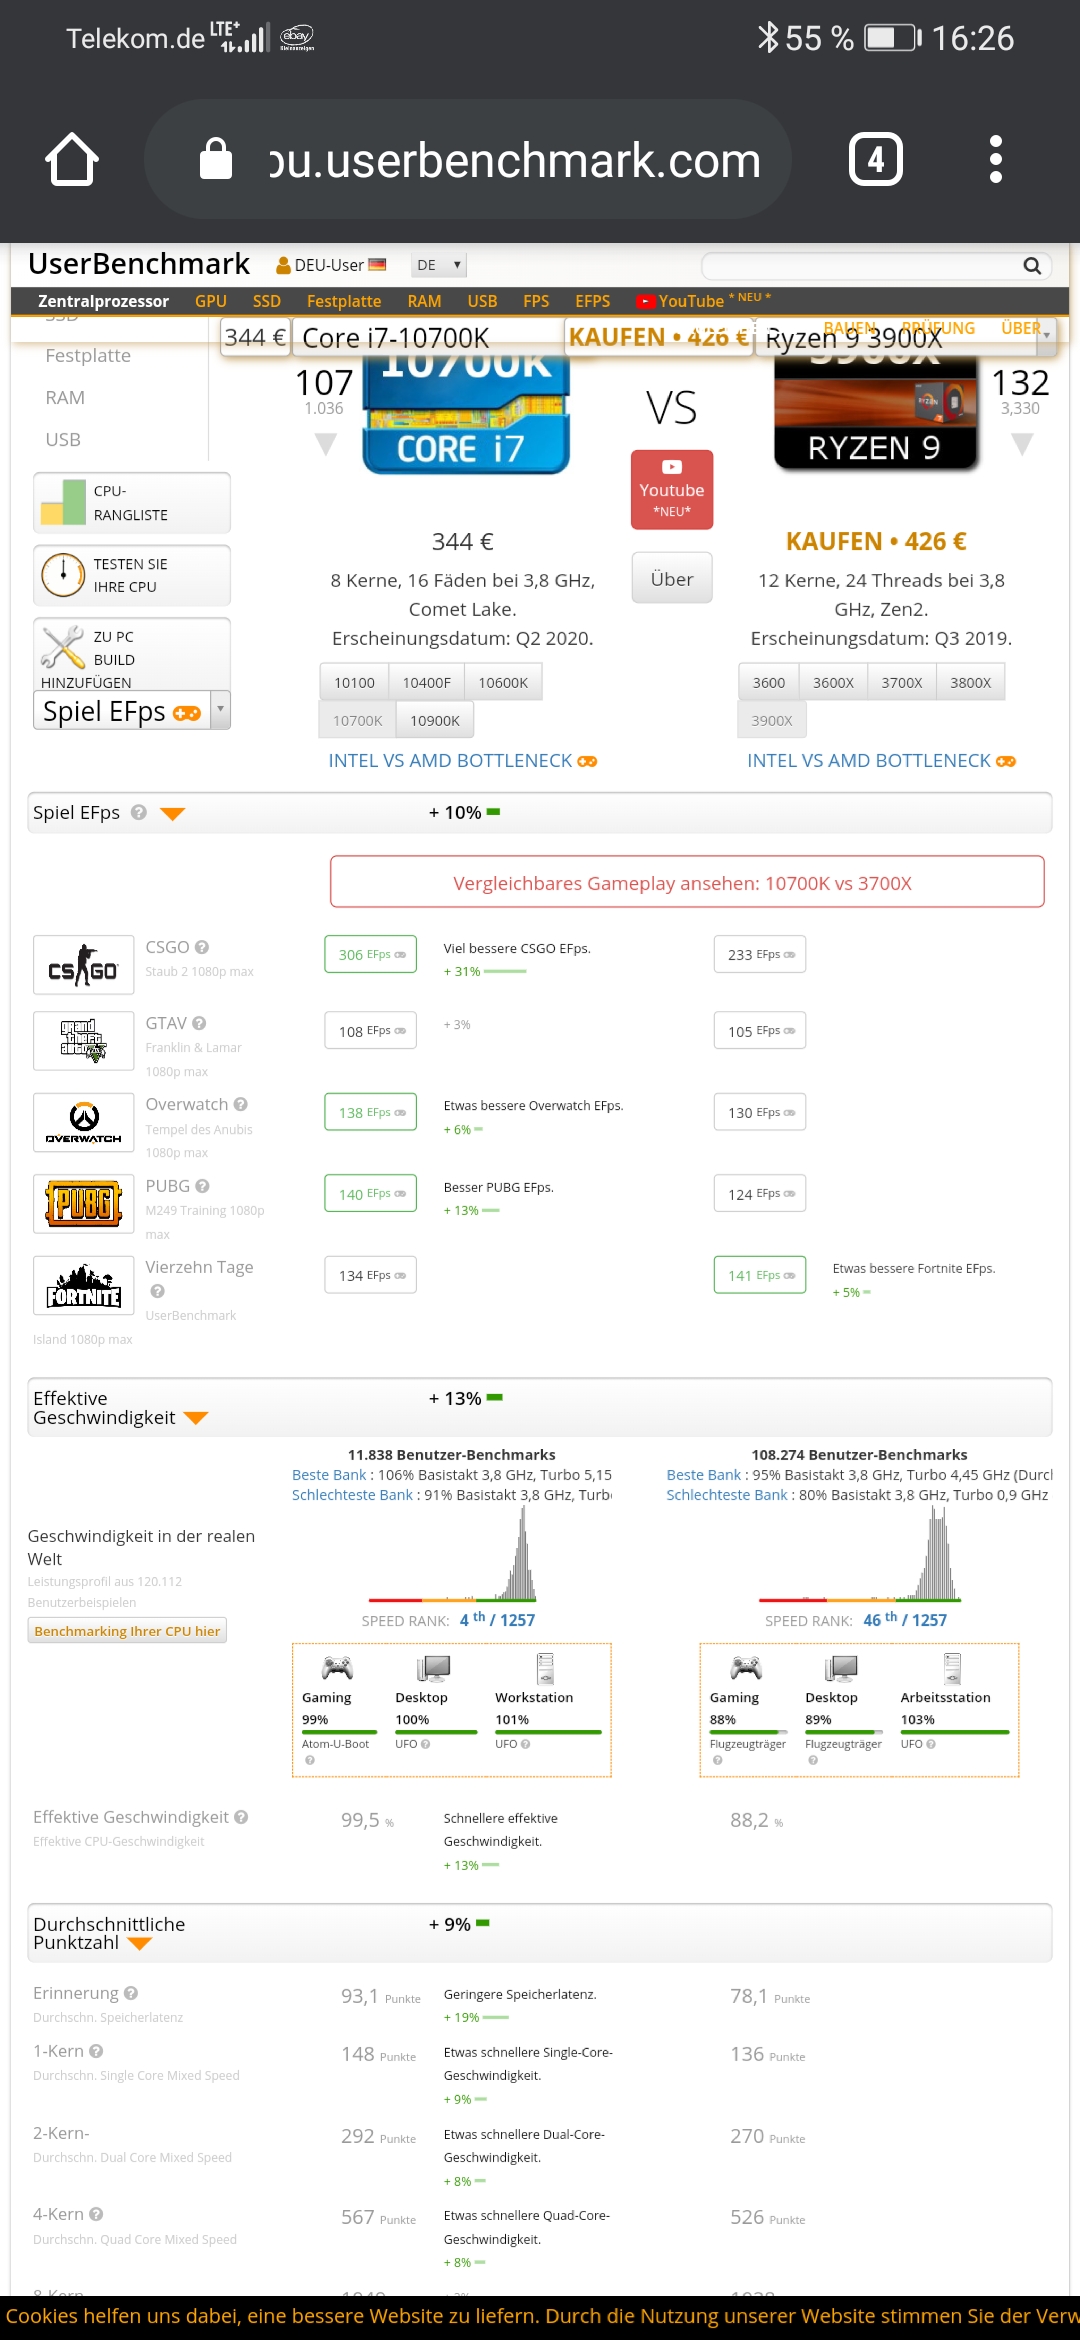Click the help icon next to Erinnerung
This screenshot has width=1080, height=2340.
coord(131,1993)
